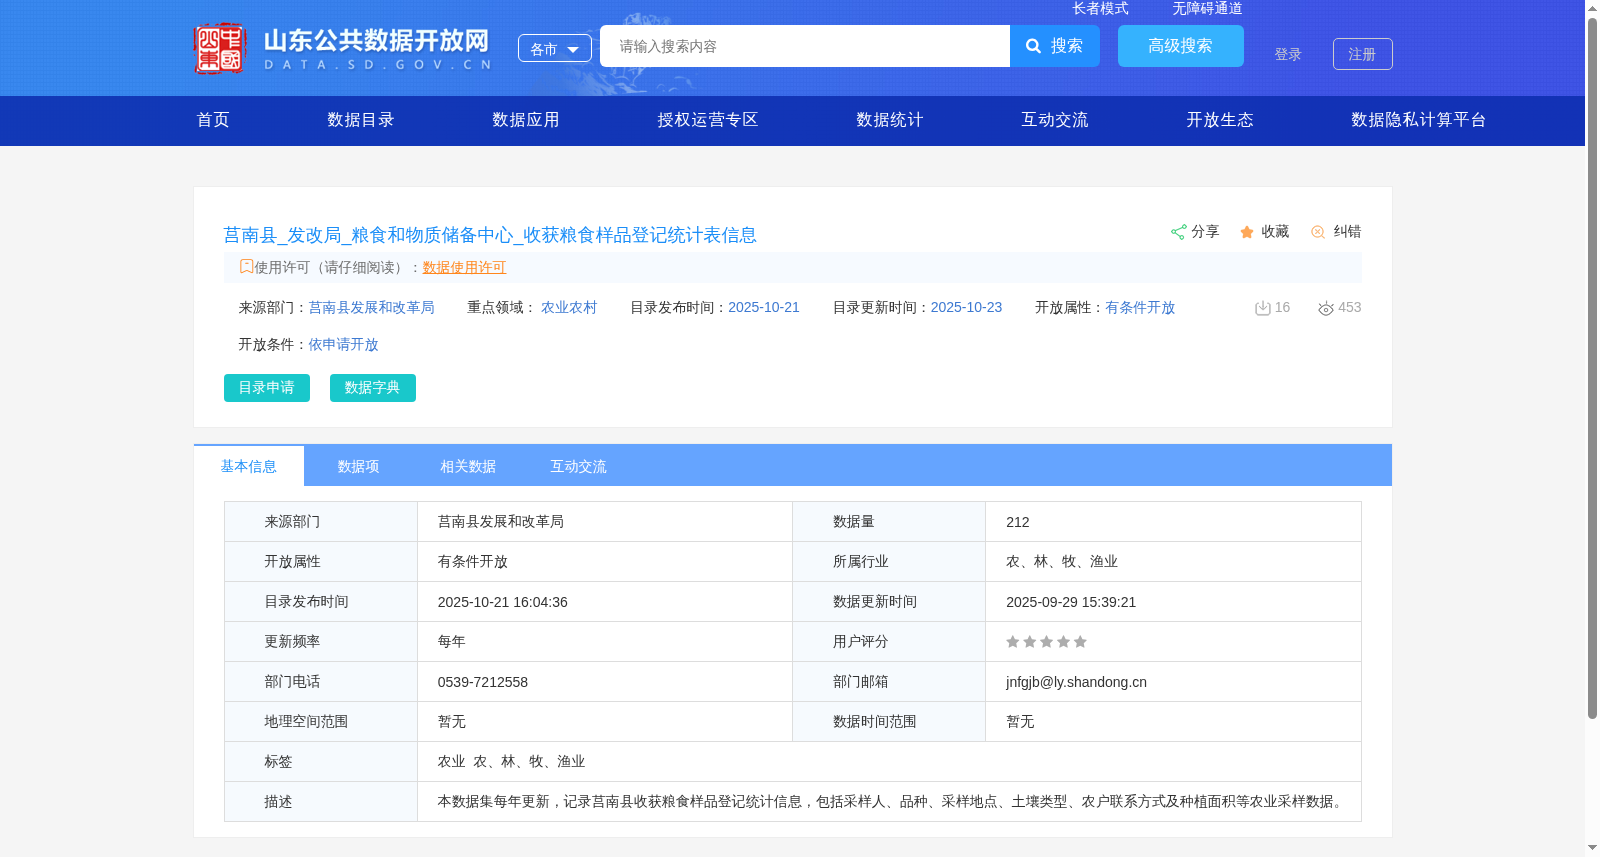Image resolution: width=1600 pixels, height=857 pixels.
Task: Click the email jnfgjb@ly.shandong.cn
Action: coord(1076,682)
